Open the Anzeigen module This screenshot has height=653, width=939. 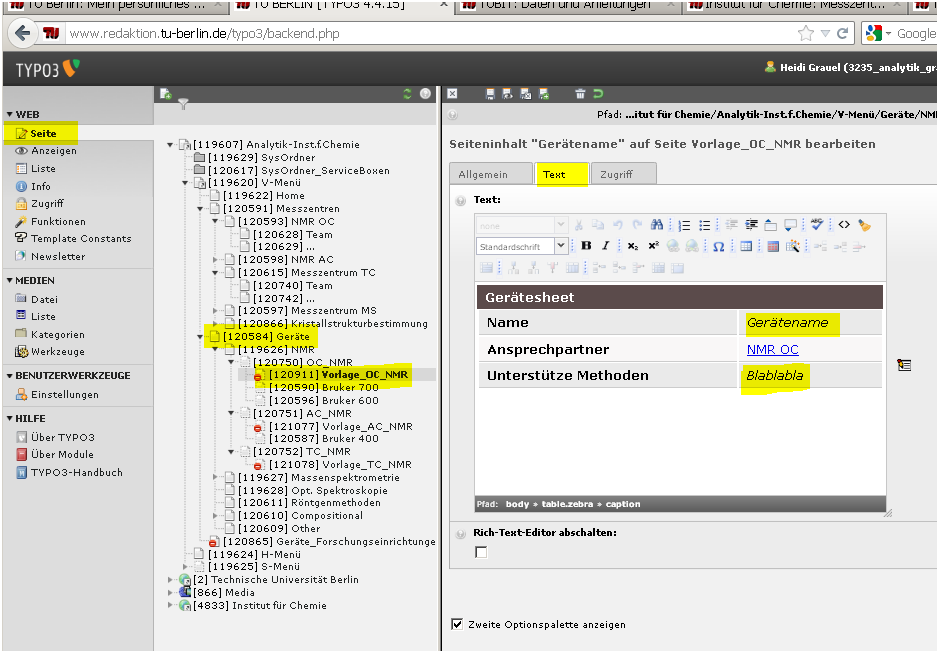click(x=54, y=151)
